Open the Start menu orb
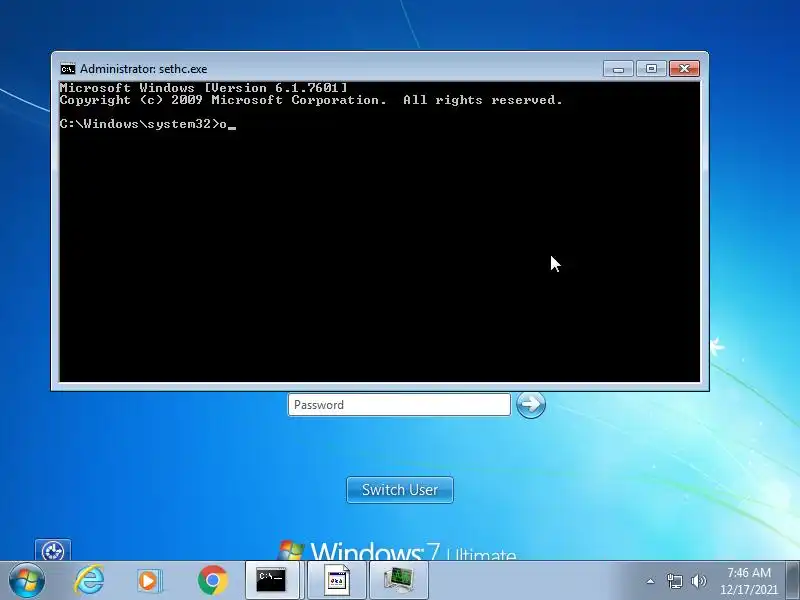The width and height of the screenshot is (800, 600). coord(27,581)
